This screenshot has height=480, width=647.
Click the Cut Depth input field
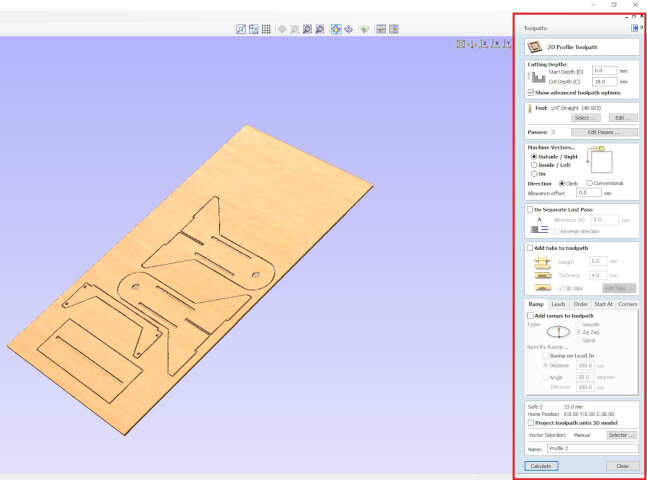click(604, 82)
